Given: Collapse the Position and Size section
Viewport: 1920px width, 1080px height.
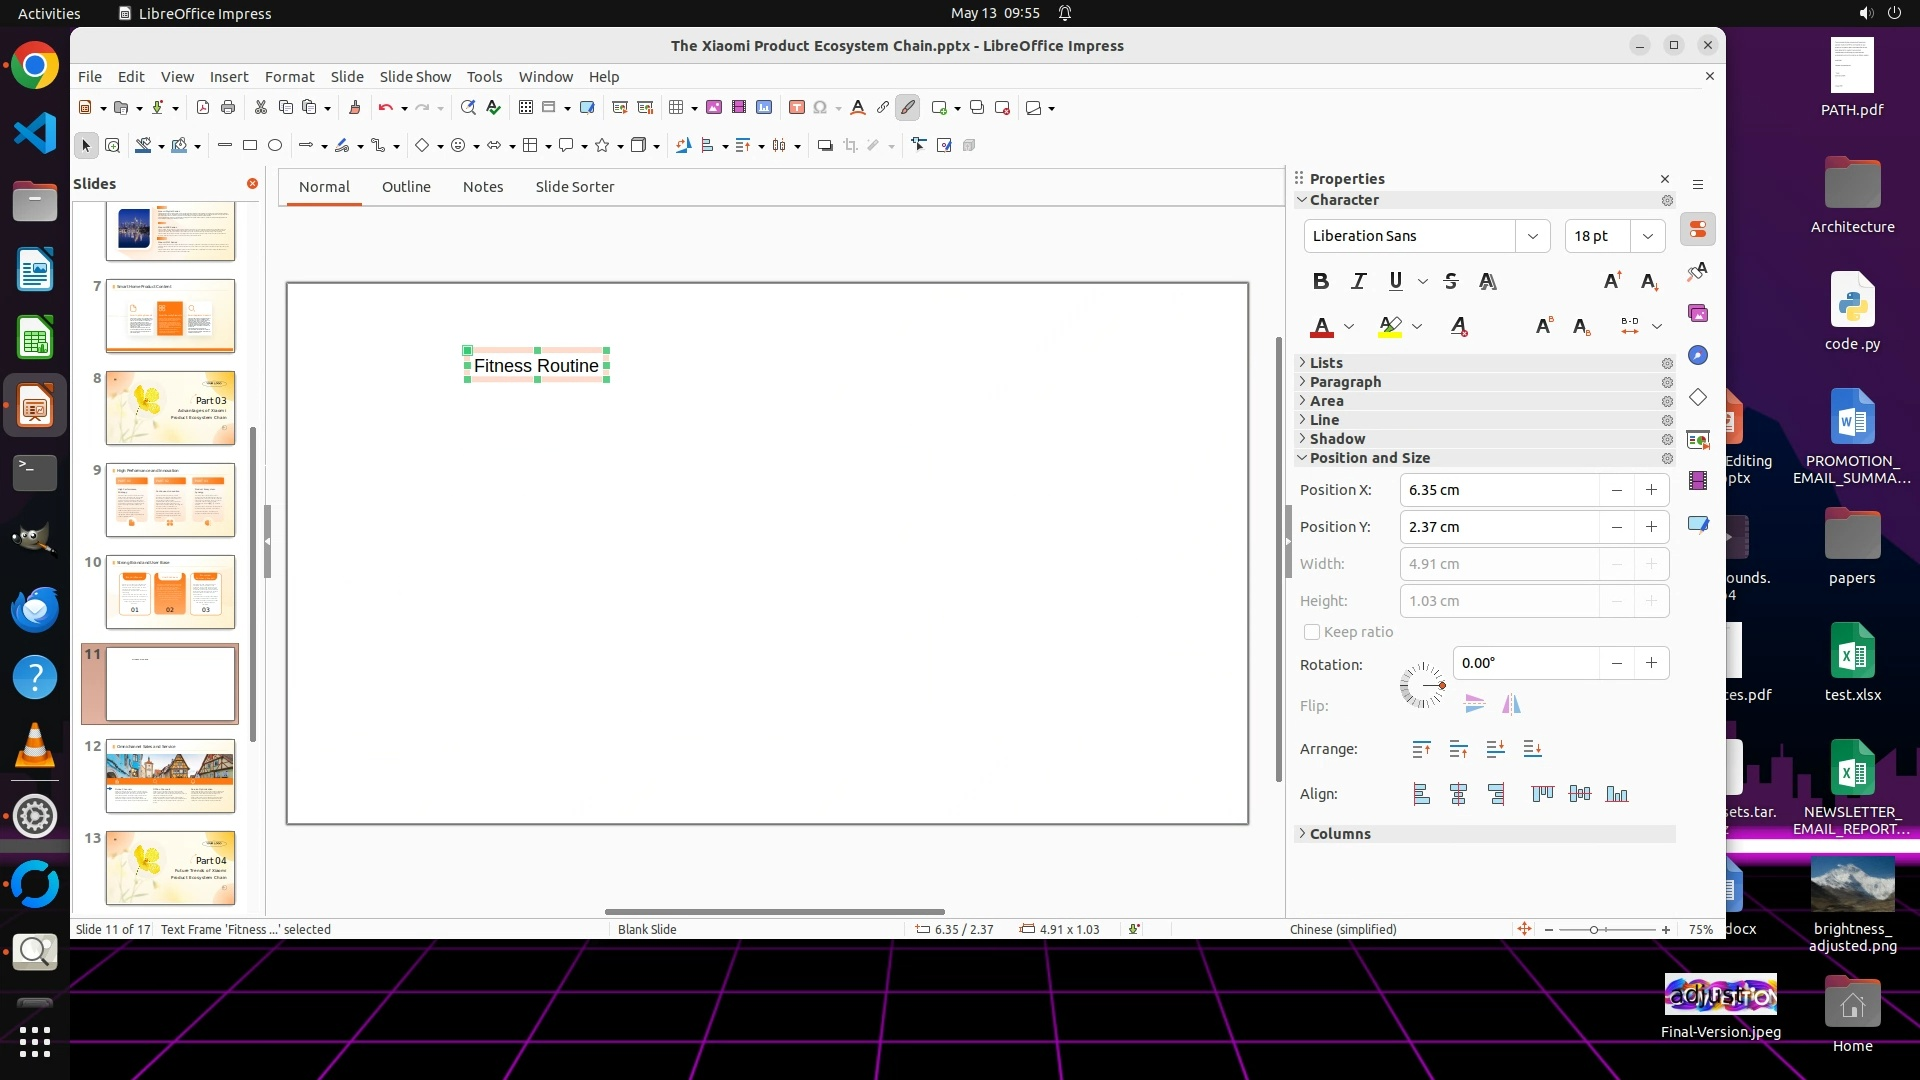Looking at the screenshot, I should [x=1369, y=458].
